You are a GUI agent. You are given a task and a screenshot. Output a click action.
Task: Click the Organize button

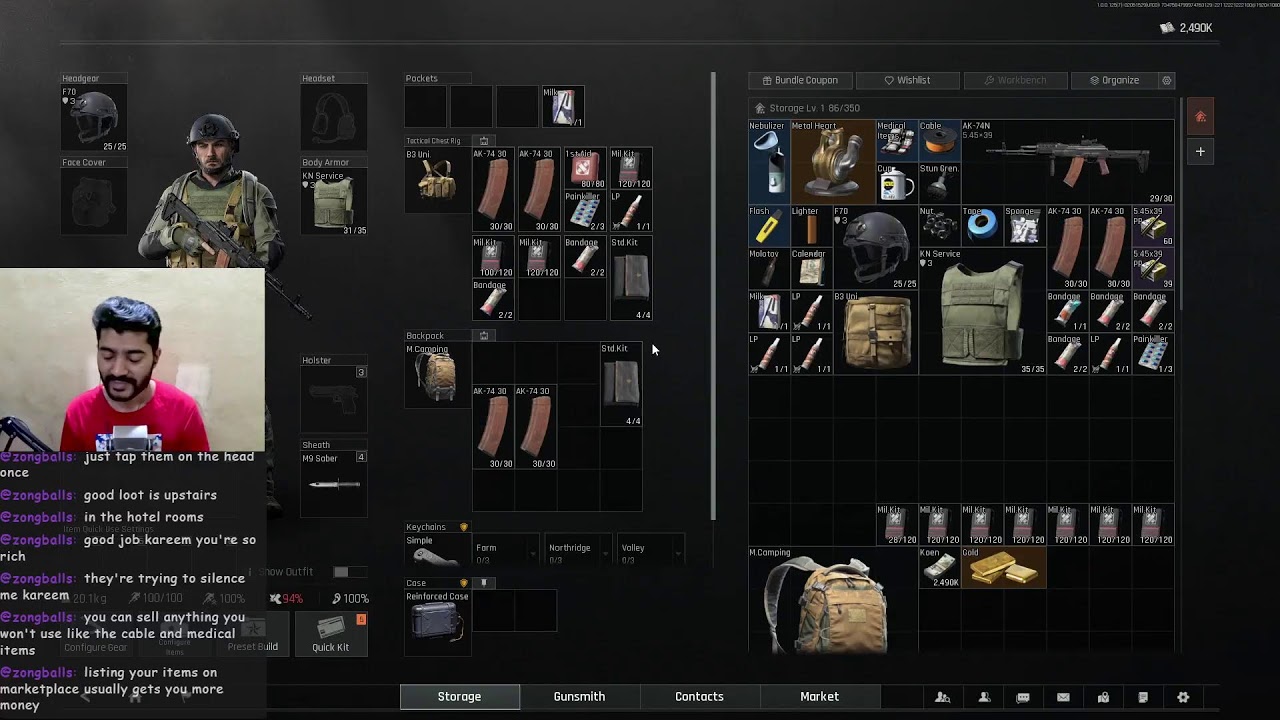(1114, 80)
